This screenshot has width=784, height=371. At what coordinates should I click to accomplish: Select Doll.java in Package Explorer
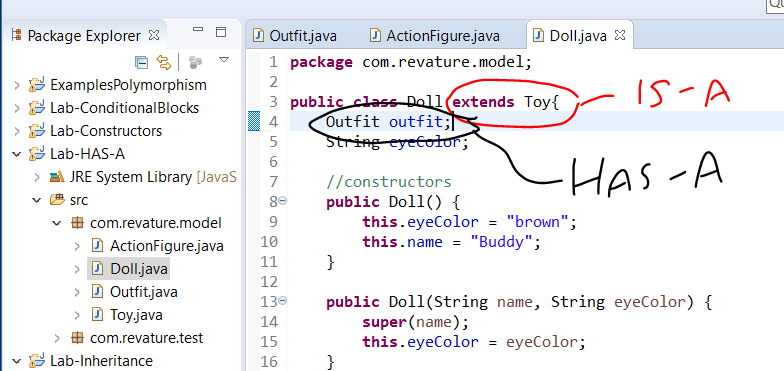pos(139,270)
